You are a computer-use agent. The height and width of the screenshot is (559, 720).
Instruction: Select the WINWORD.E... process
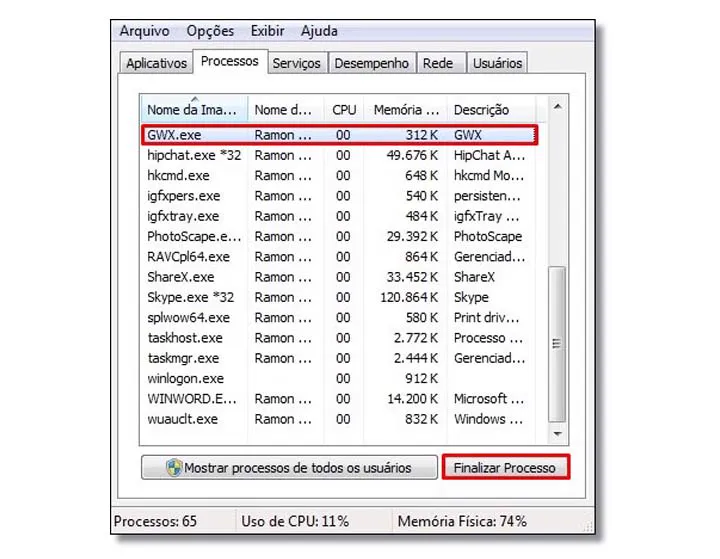(x=339, y=399)
